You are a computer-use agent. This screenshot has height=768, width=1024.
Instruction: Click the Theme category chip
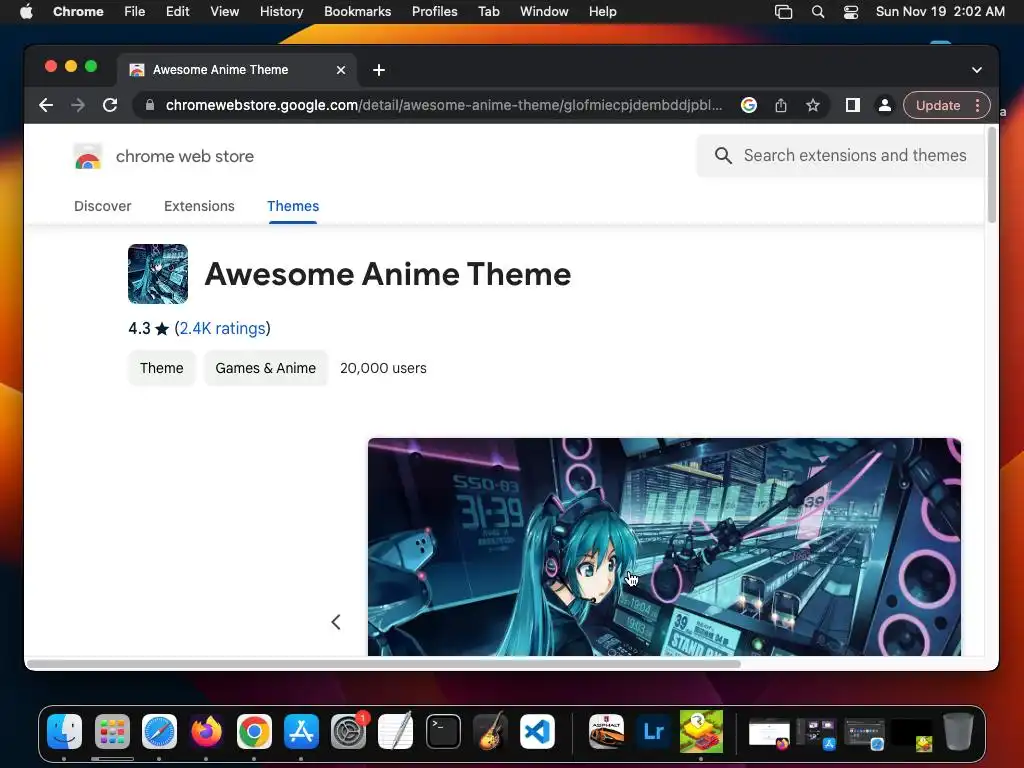(161, 368)
